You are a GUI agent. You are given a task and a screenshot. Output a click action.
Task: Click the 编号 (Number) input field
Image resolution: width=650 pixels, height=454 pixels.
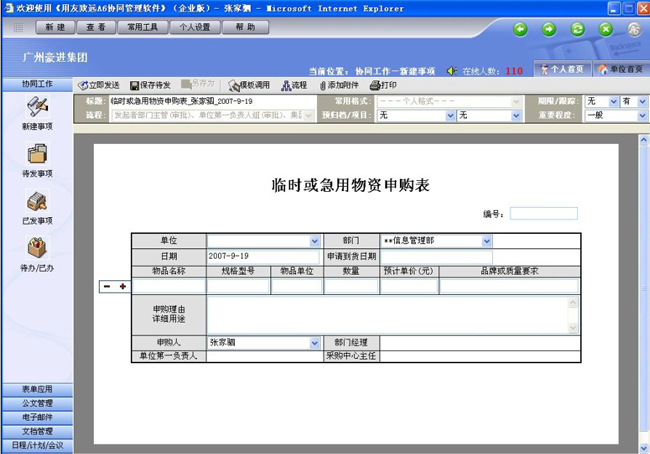point(543,213)
